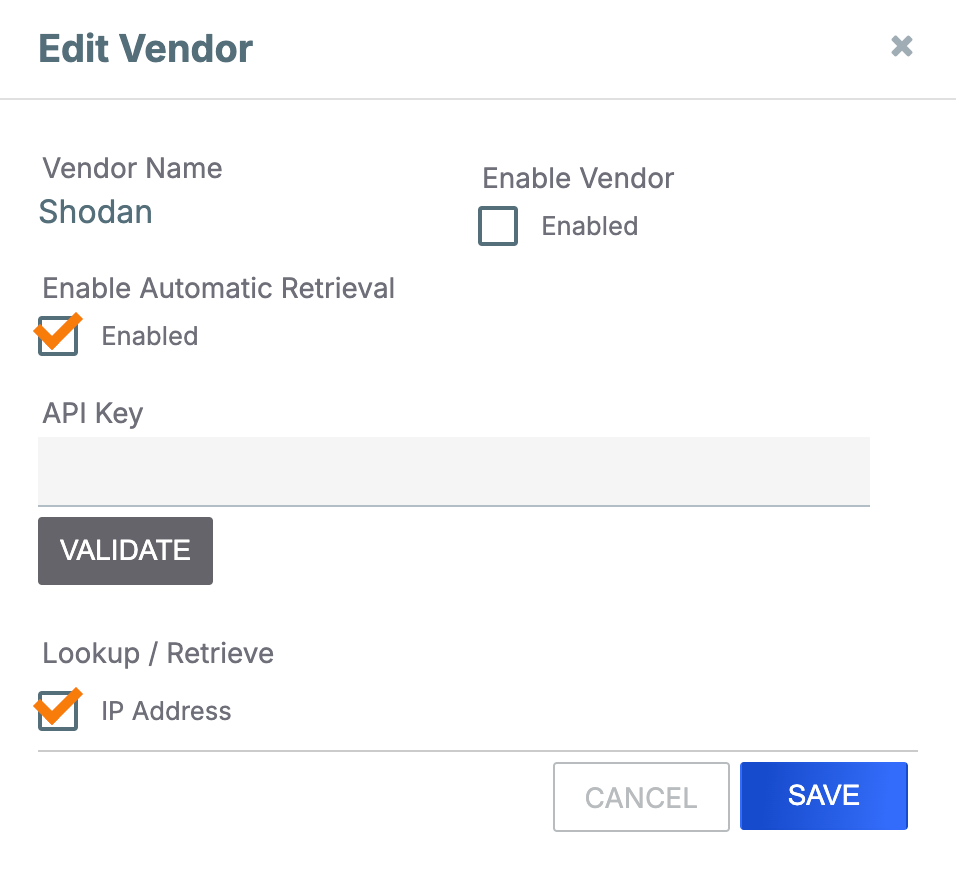
Task: Click the Enable Automatic Retrieval heading
Action: point(219,289)
